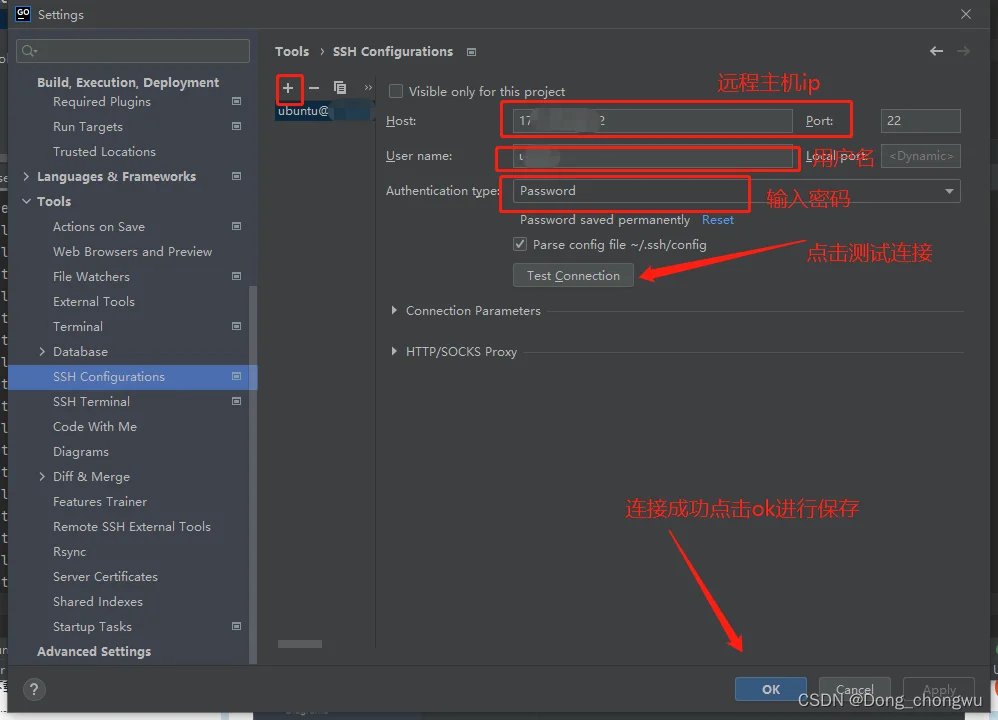998x720 pixels.
Task: Expand the Connection Parameters section
Action: pyautogui.click(x=394, y=311)
